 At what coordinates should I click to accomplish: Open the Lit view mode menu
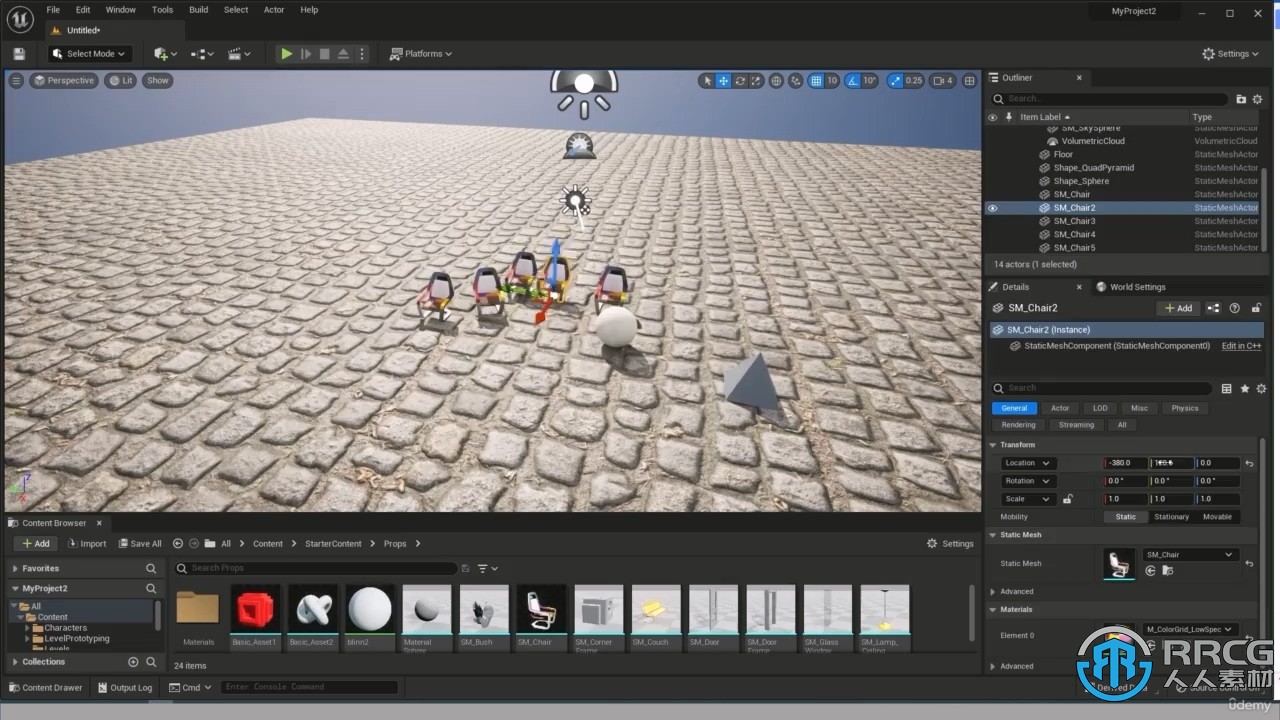tap(121, 81)
